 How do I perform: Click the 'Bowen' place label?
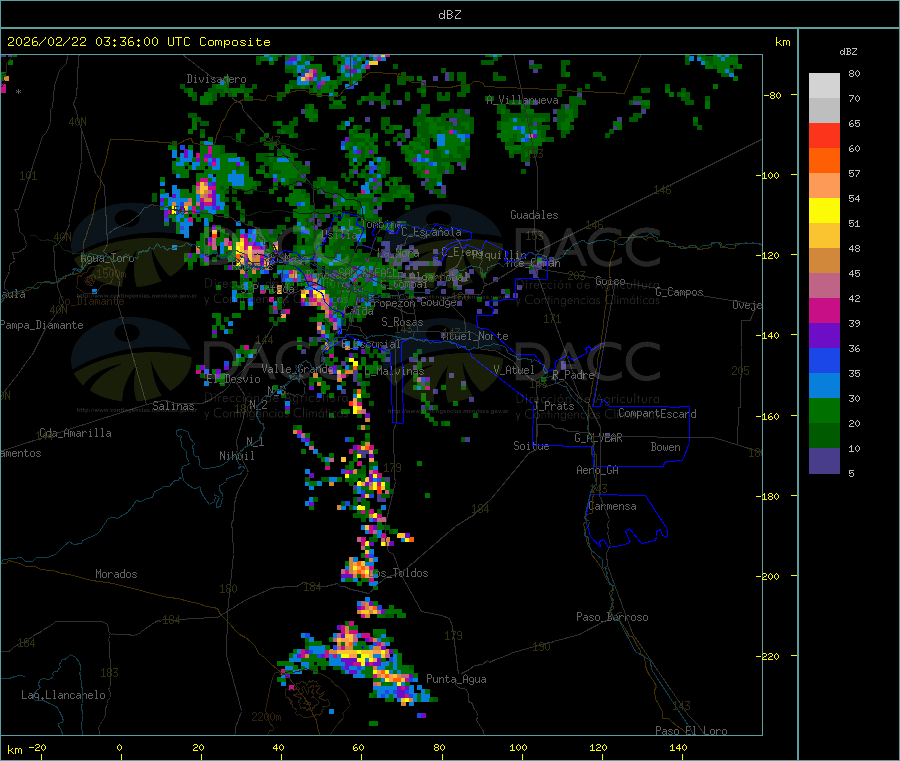click(x=666, y=447)
